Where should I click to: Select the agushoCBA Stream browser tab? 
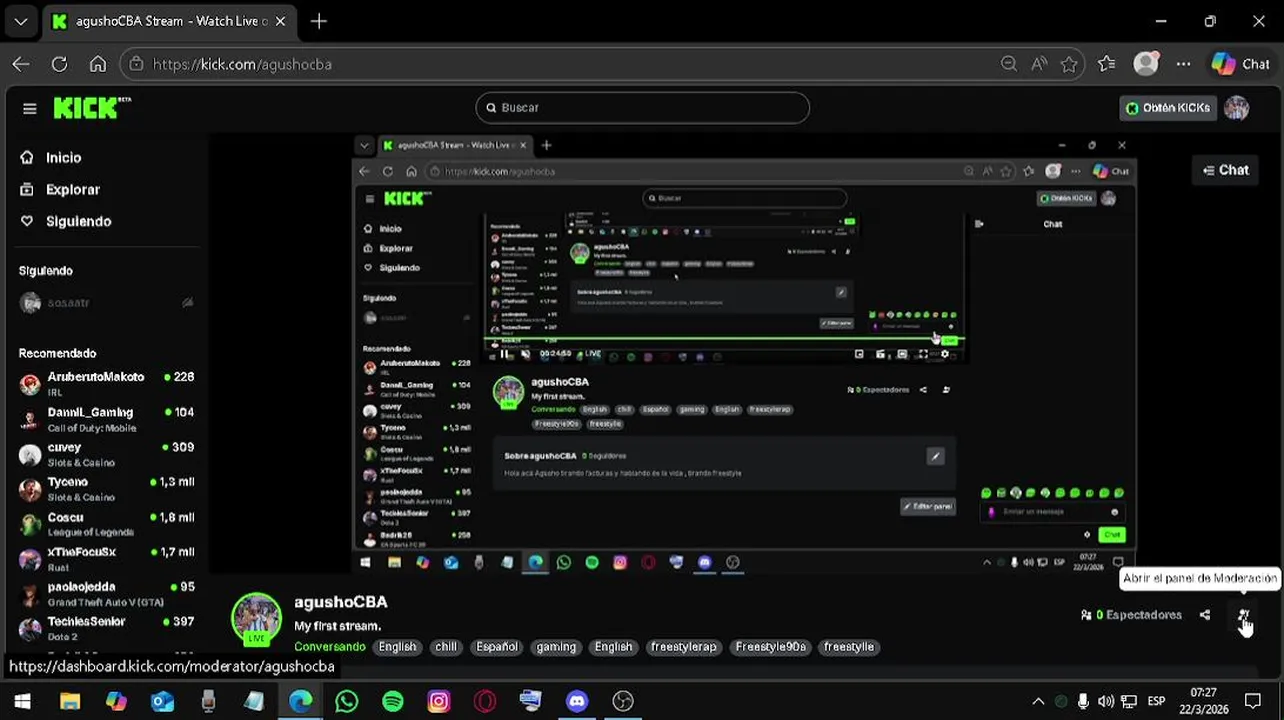point(168,21)
